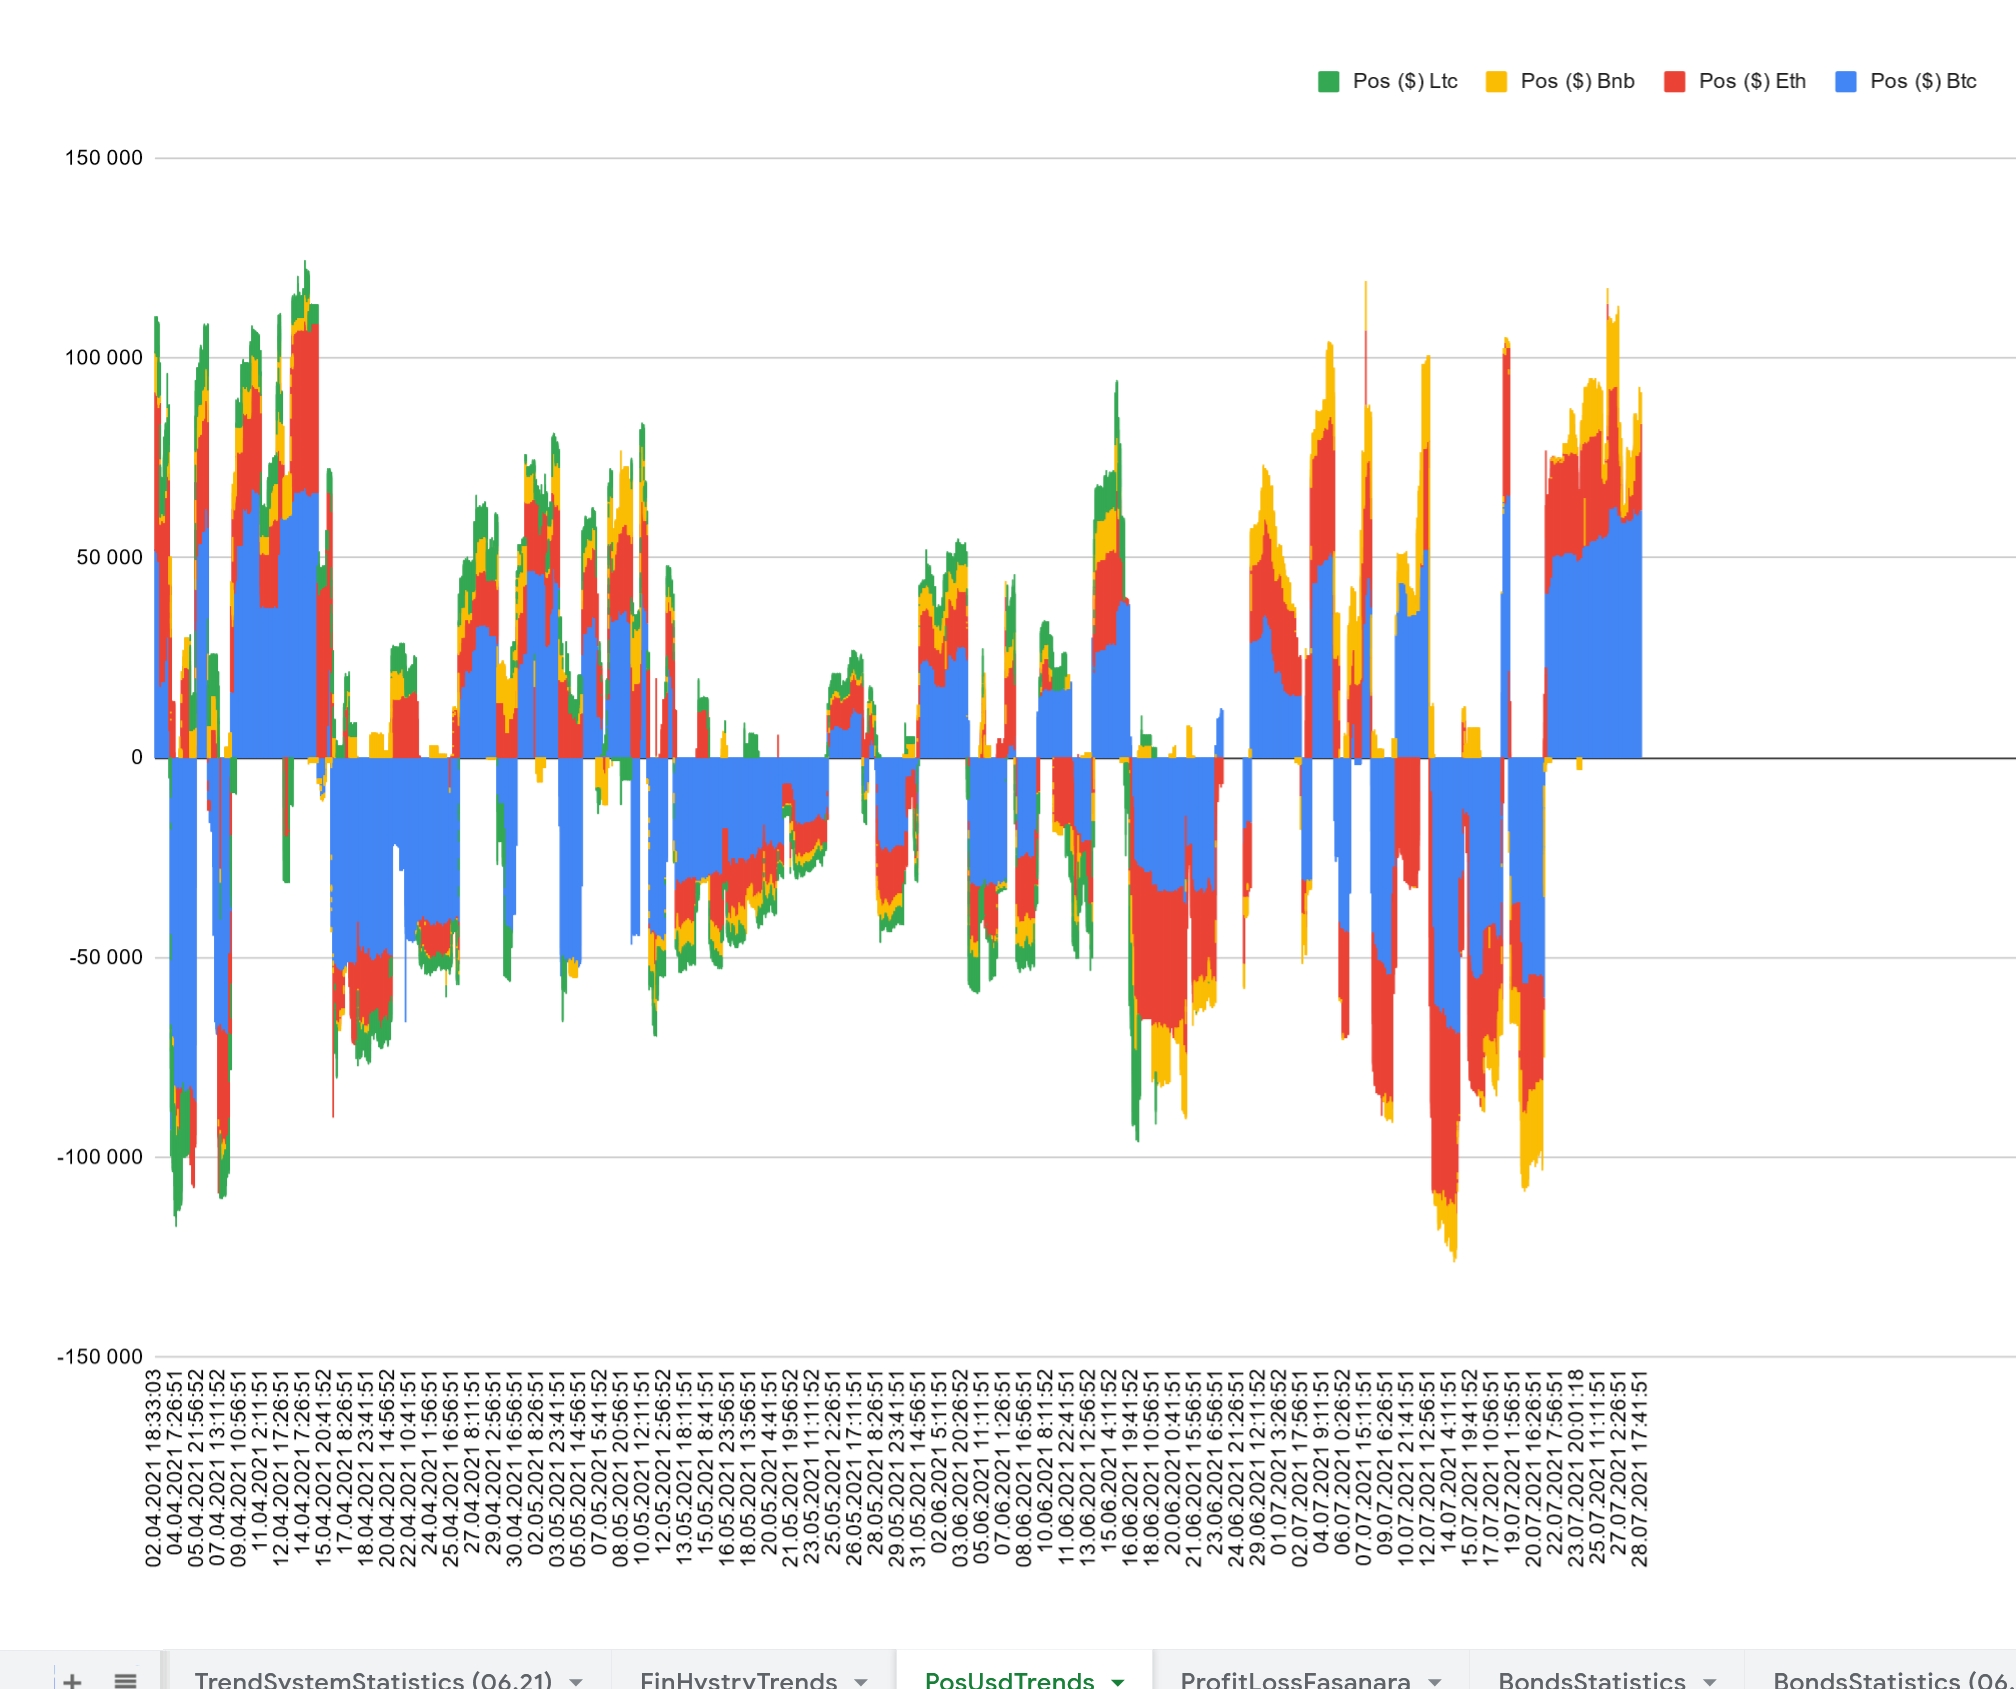Expand the ProfitLossFasanara tab dropdown arrow
The image size is (2016, 1689).
tap(1435, 1682)
